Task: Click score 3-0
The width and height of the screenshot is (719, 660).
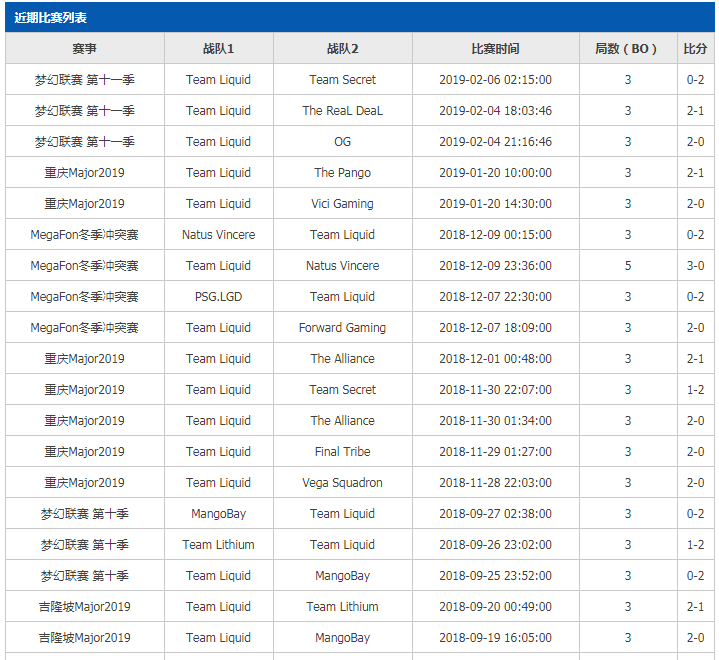Action: [695, 266]
